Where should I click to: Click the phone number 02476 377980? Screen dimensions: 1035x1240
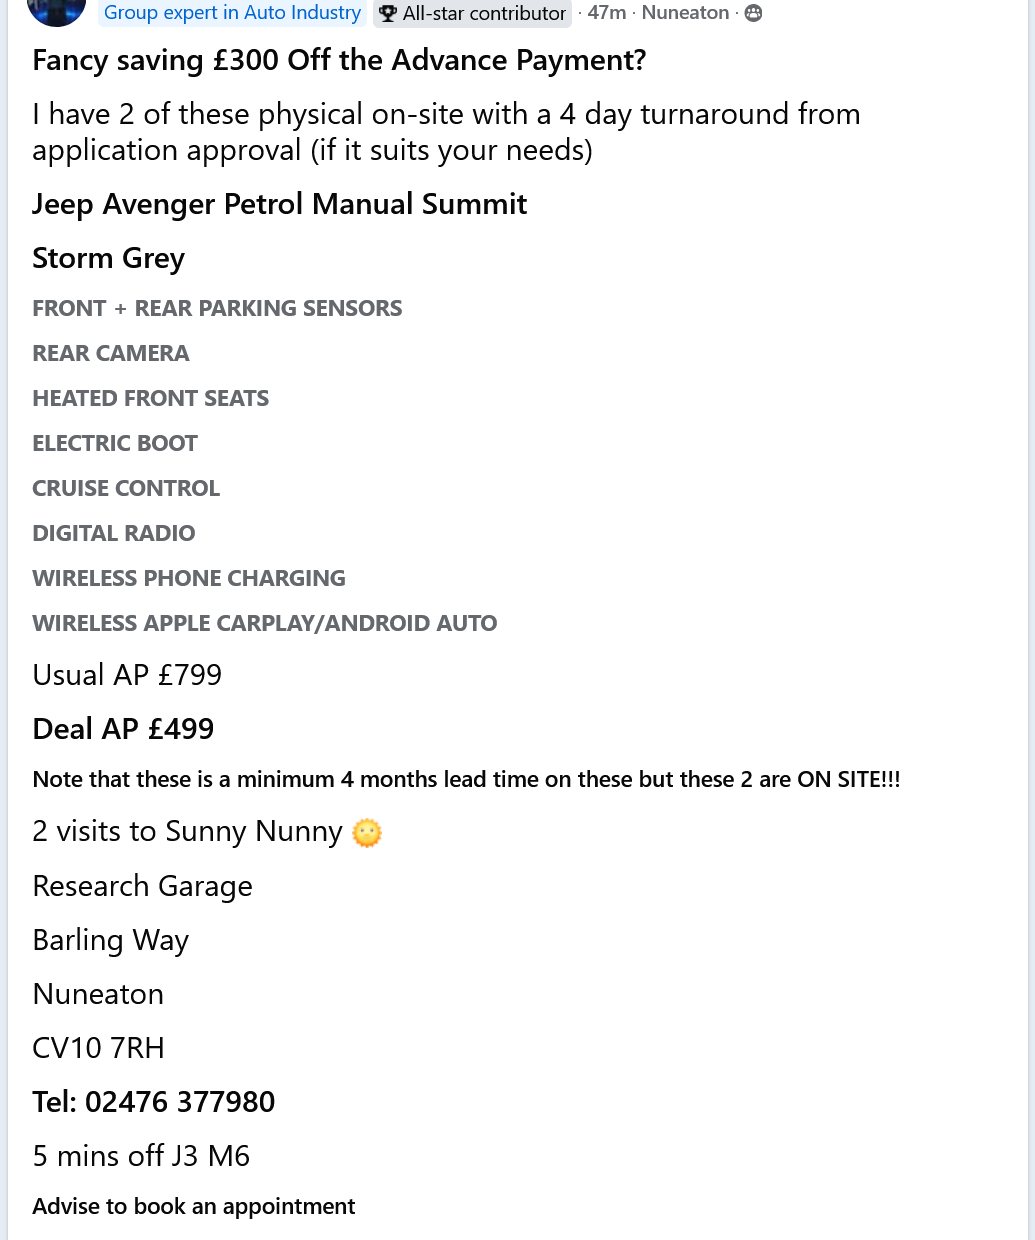coord(180,1102)
